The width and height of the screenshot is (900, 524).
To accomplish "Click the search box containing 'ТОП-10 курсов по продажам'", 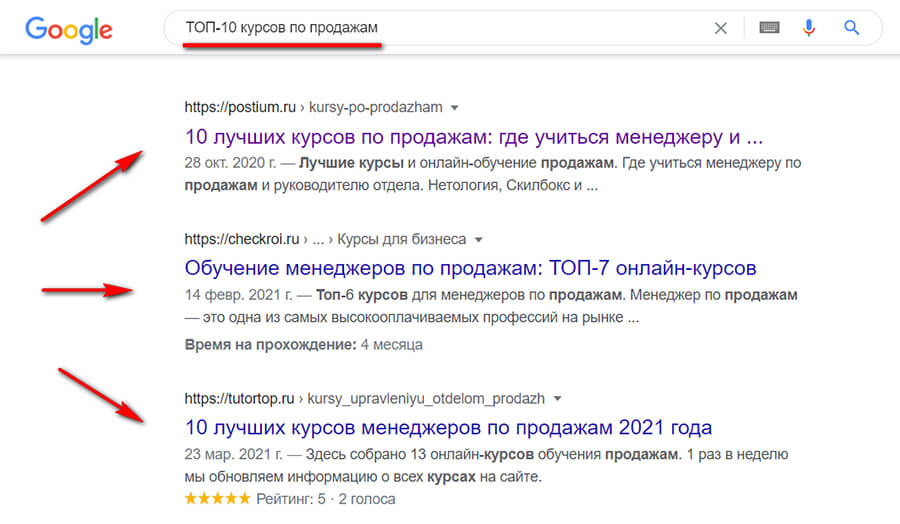I will point(440,29).
